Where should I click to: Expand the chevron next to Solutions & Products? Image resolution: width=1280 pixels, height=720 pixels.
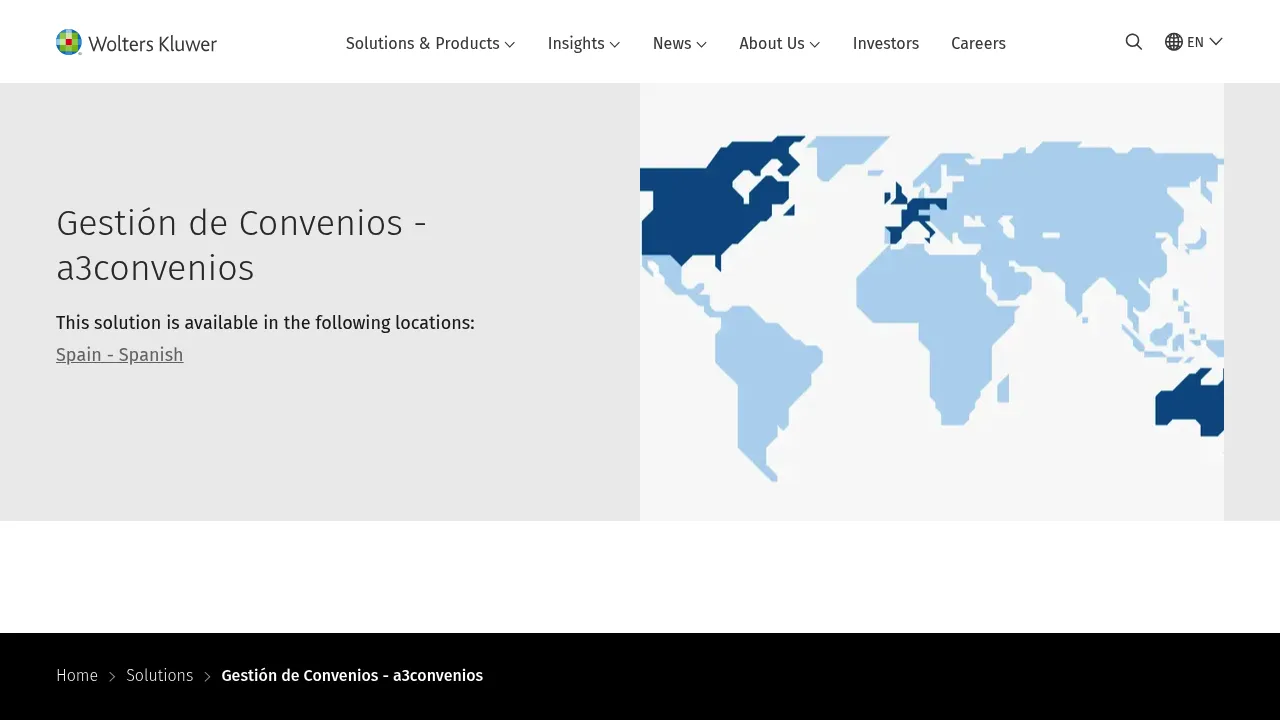click(x=510, y=44)
